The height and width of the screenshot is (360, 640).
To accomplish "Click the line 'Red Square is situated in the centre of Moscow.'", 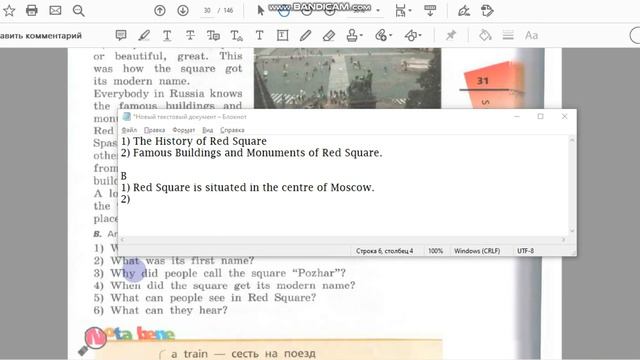I will pyautogui.click(x=253, y=188).
